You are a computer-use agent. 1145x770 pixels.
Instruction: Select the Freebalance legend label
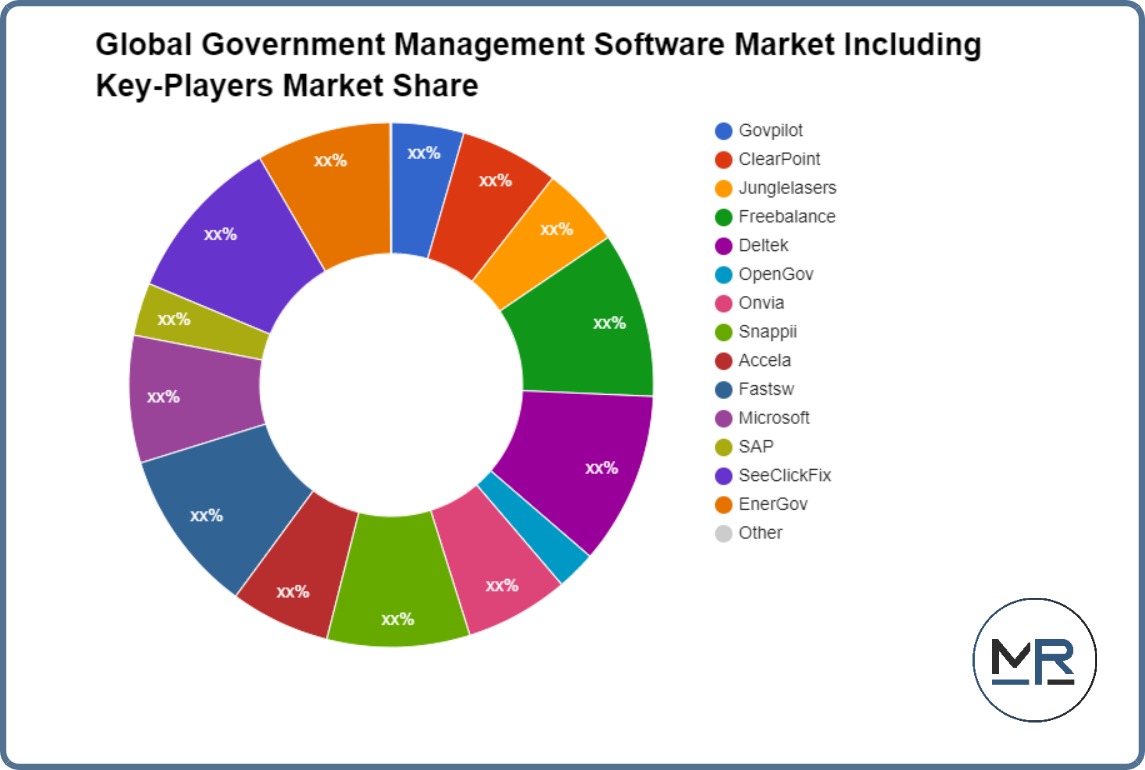click(786, 217)
